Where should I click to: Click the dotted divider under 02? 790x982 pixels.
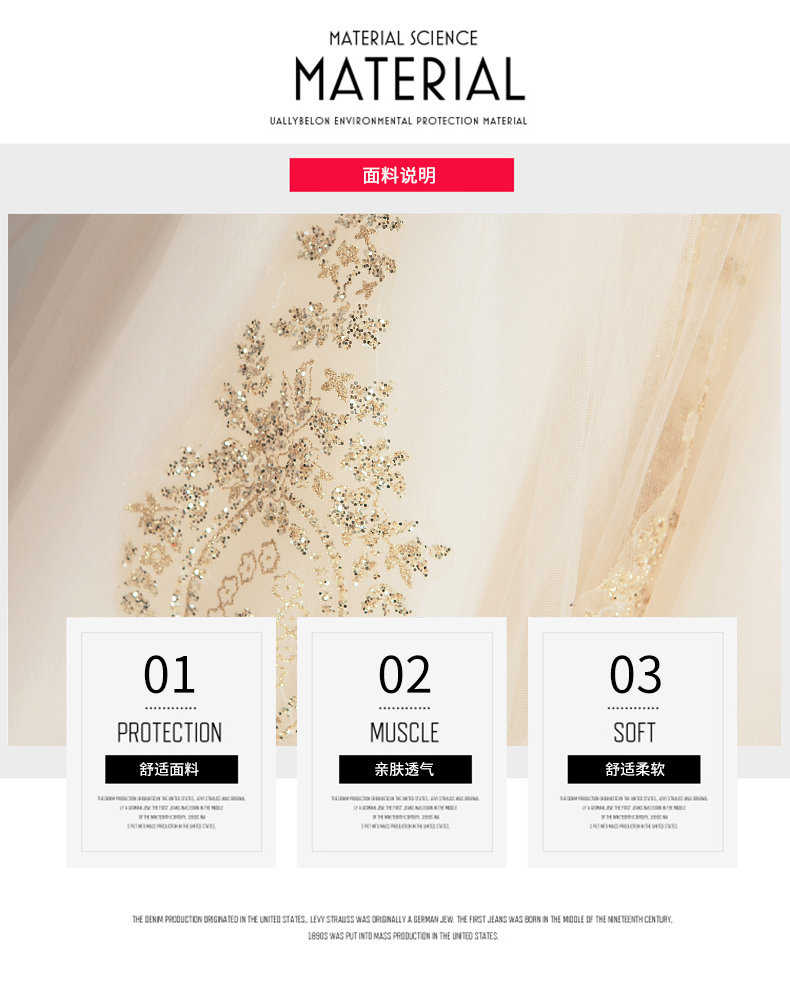405,708
